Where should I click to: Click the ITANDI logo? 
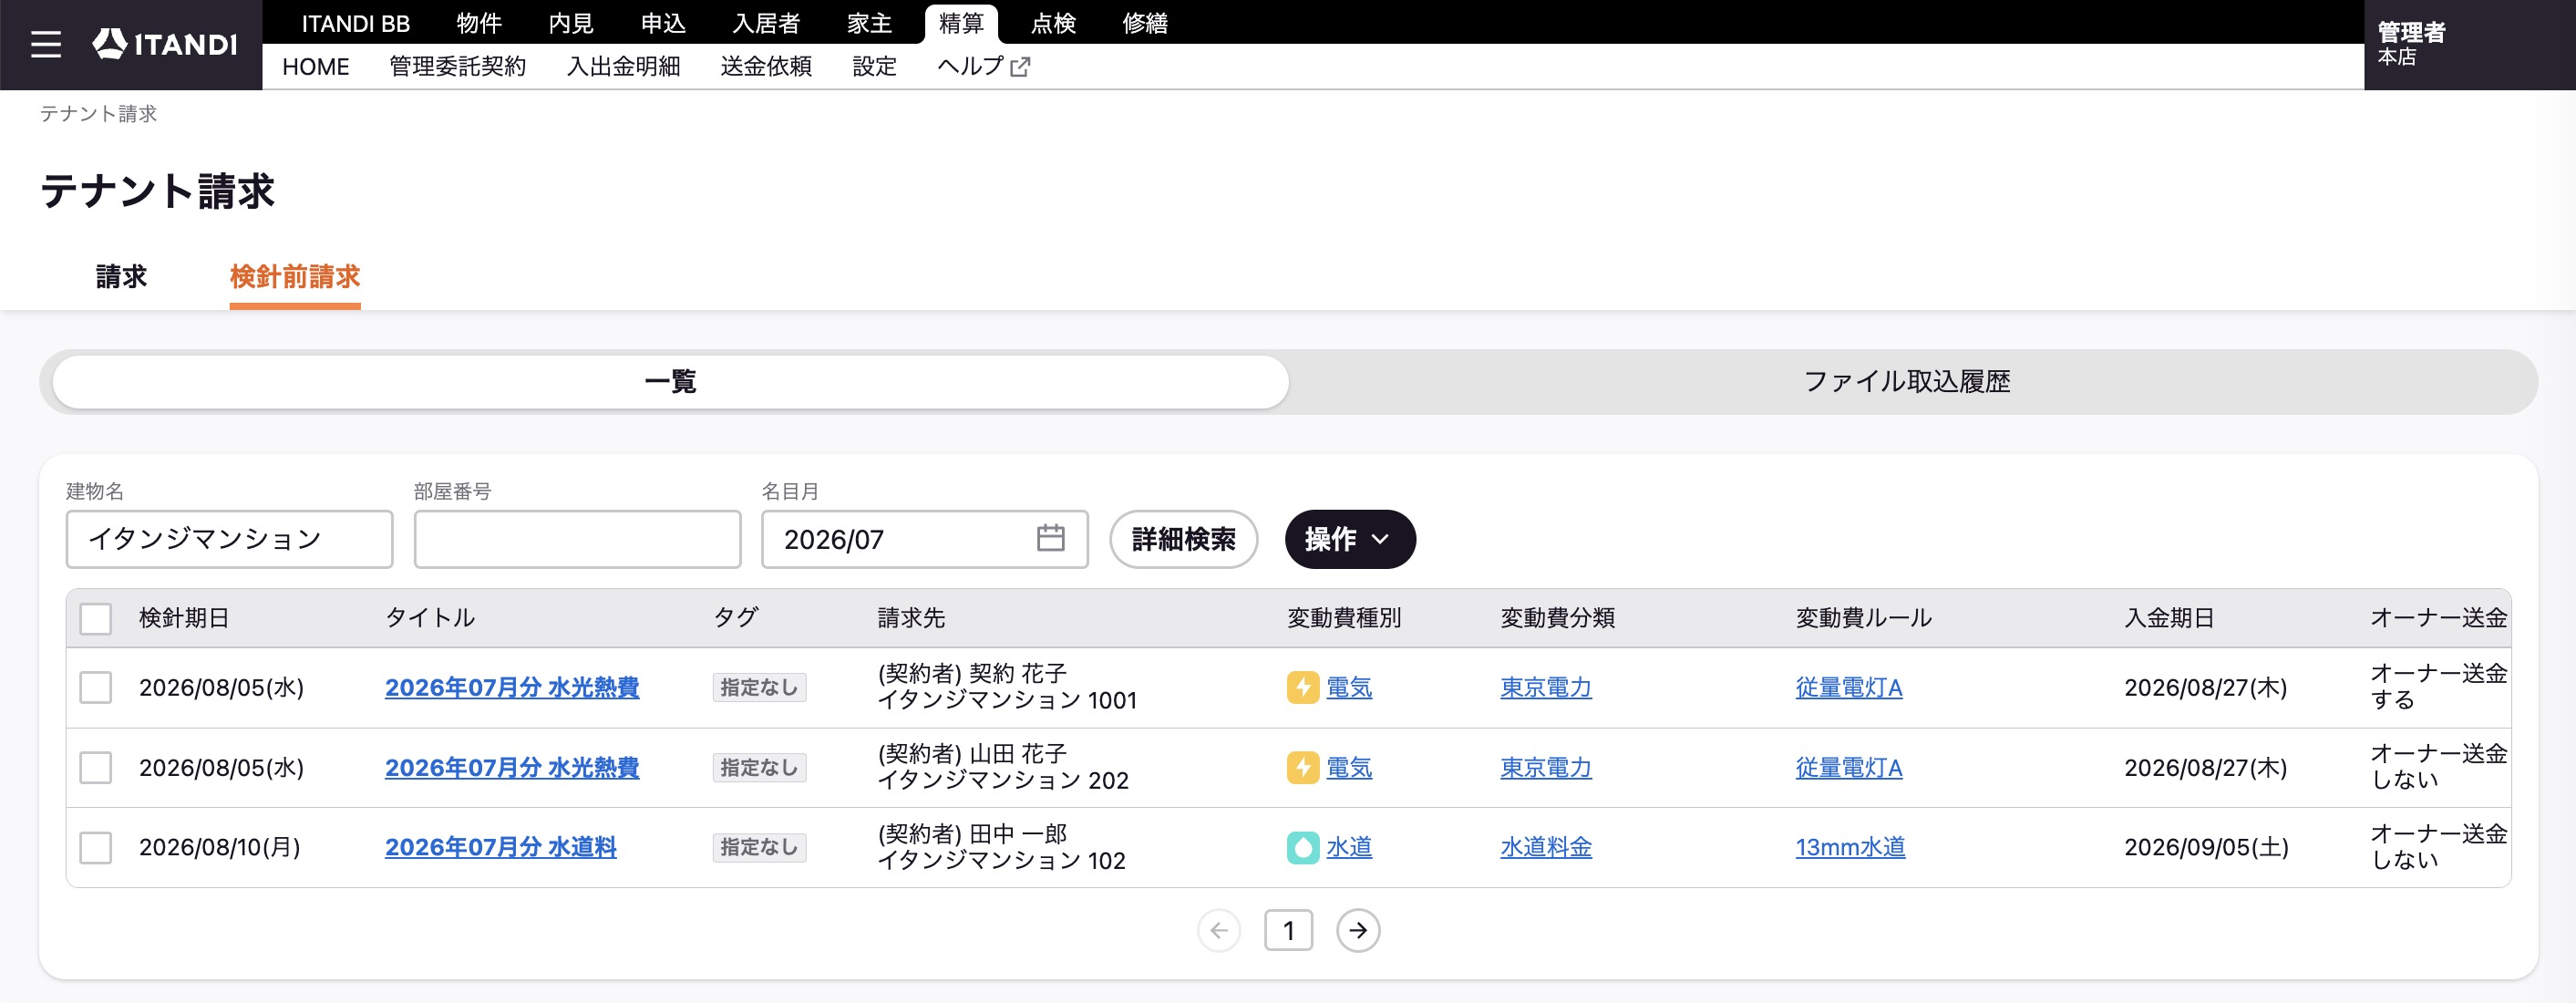[165, 44]
